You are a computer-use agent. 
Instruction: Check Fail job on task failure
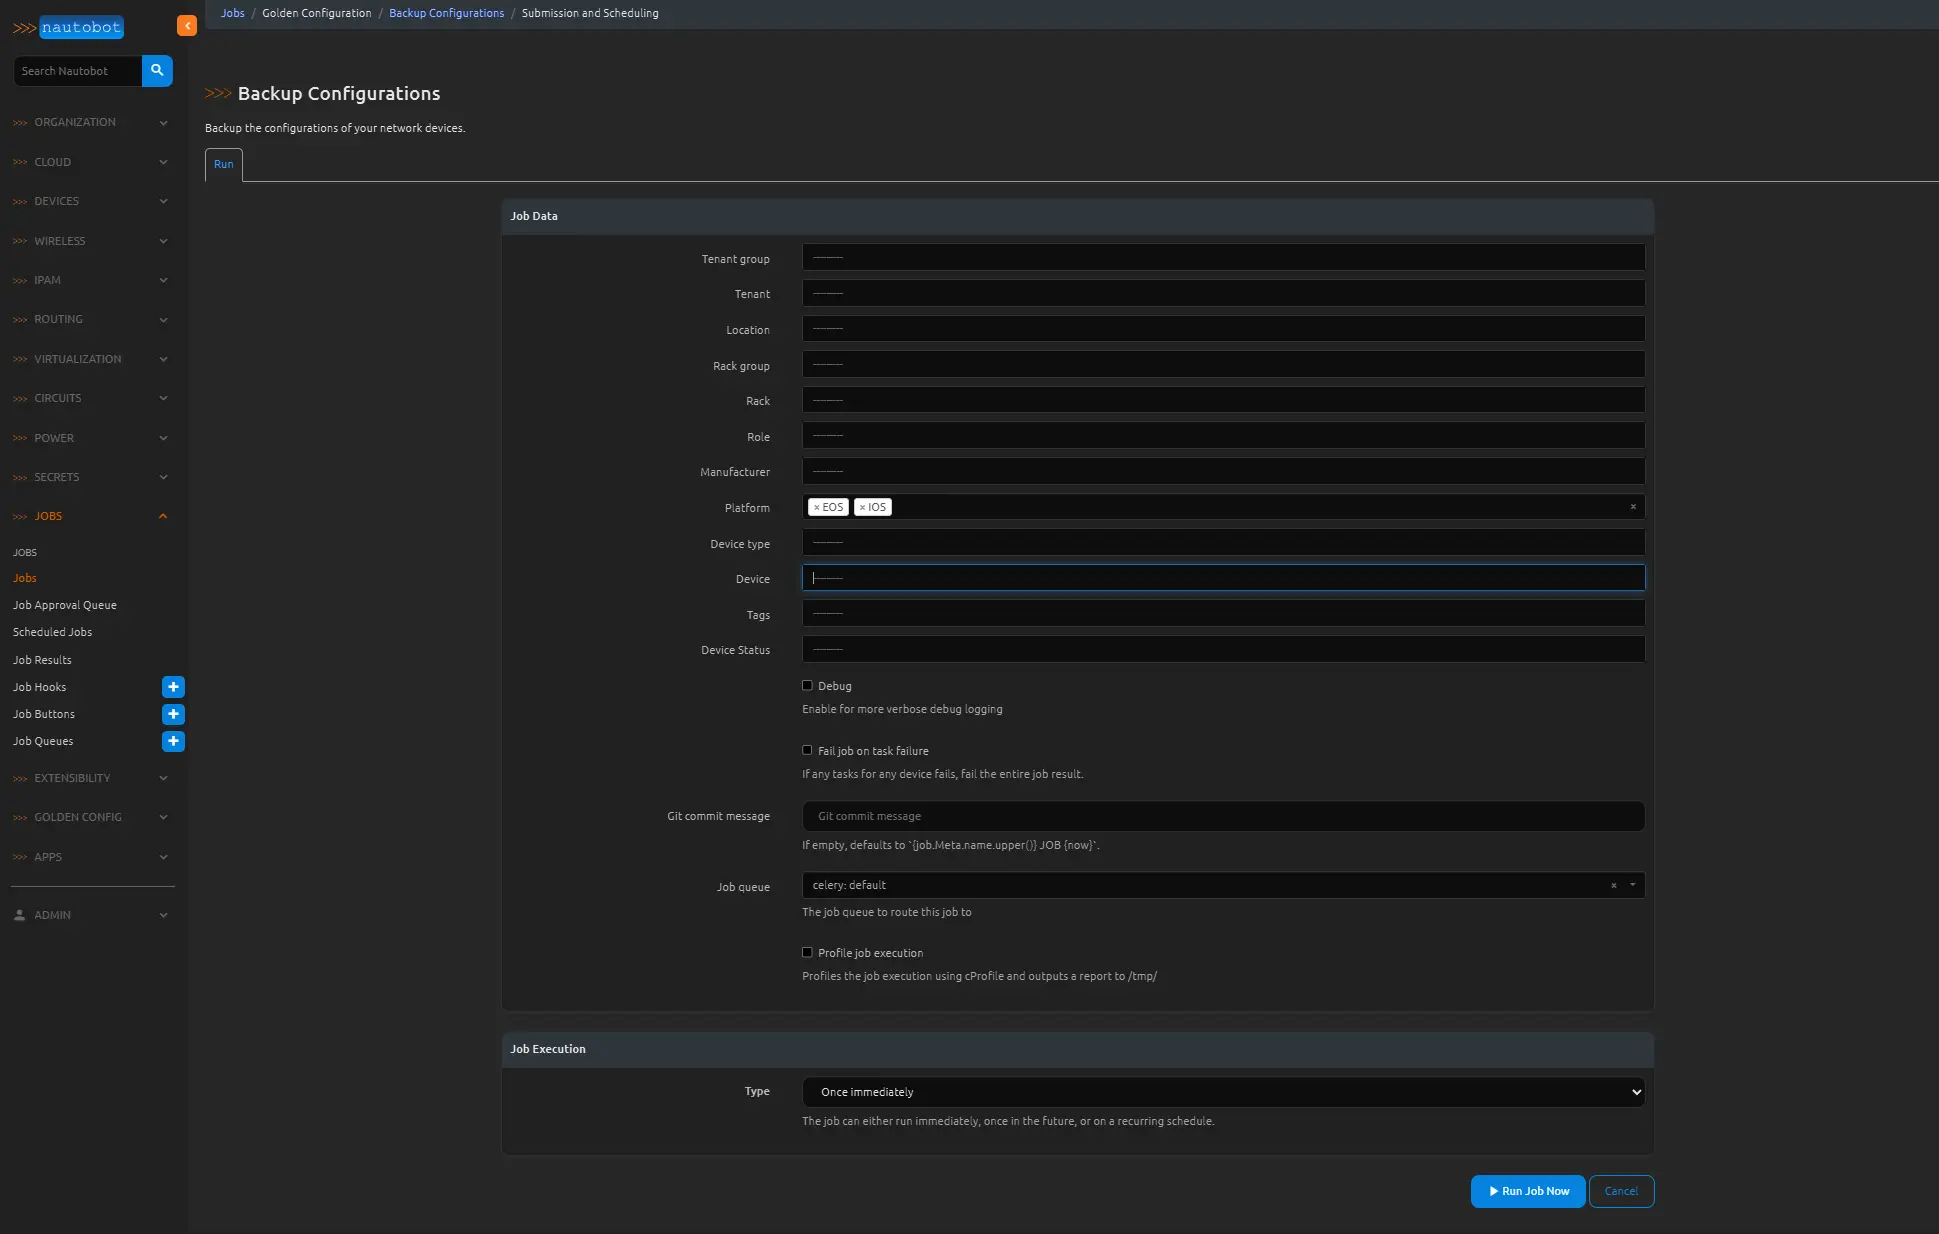[x=807, y=751]
